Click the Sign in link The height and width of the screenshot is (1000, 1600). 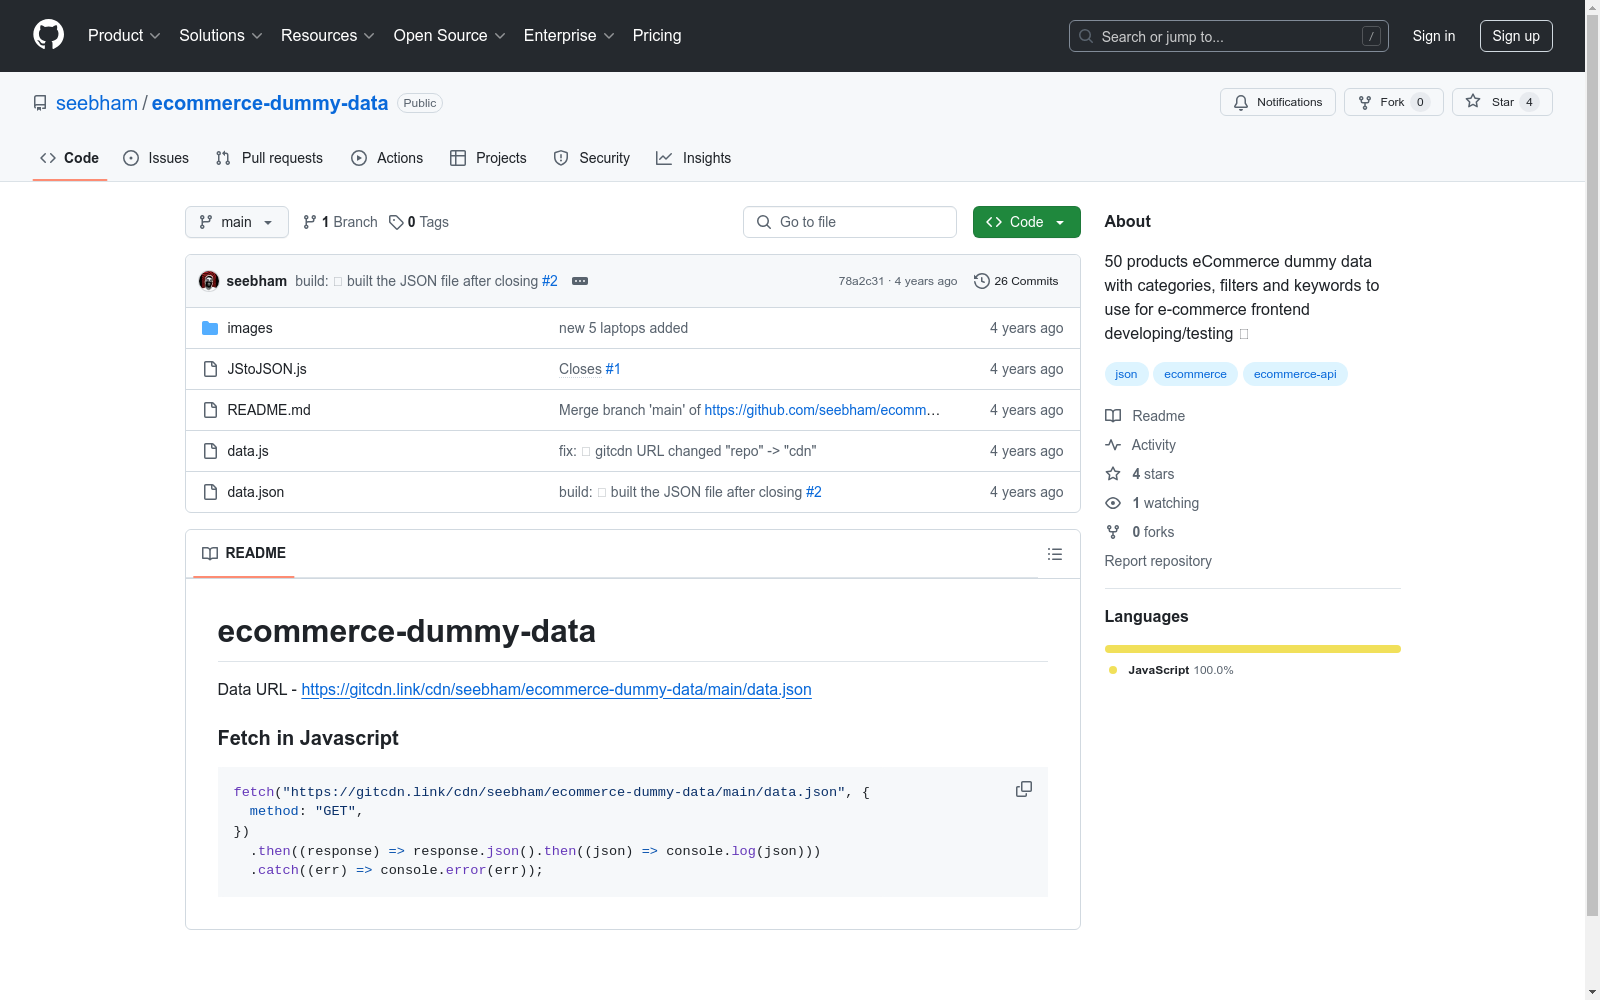click(1434, 36)
